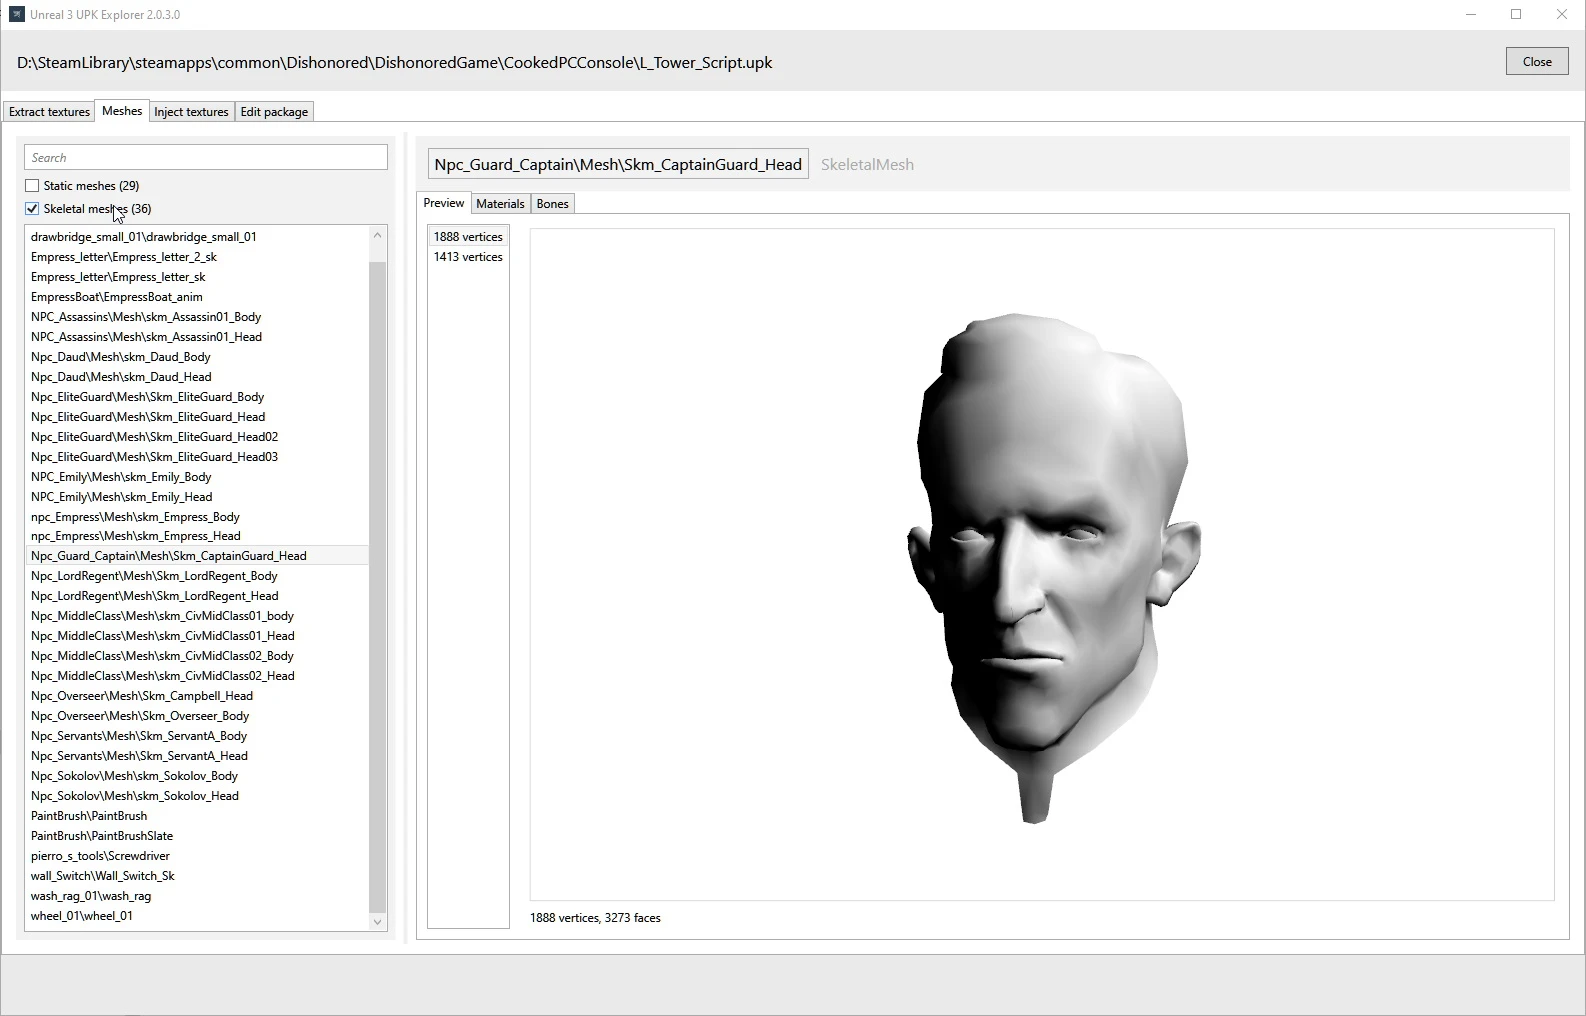Select EmpressBoat_anim mesh entry
This screenshot has height=1016, width=1586.
click(116, 297)
